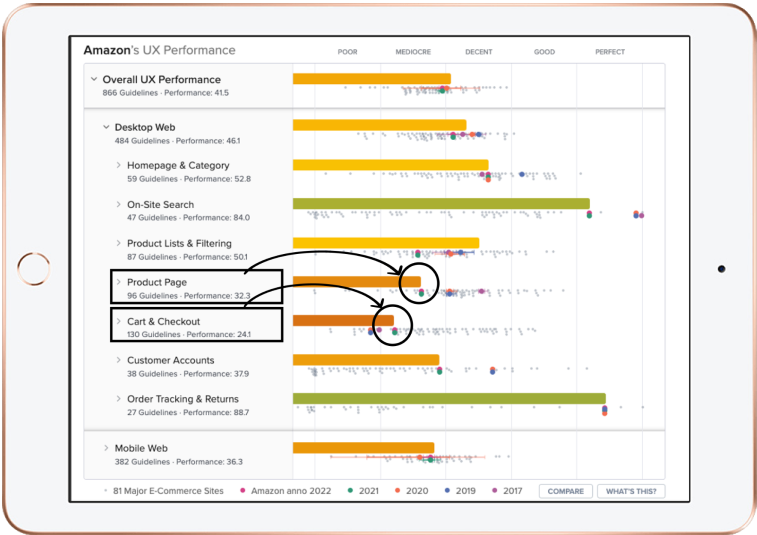
Task: Expand the Mobile Web section
Action: (x=106, y=448)
